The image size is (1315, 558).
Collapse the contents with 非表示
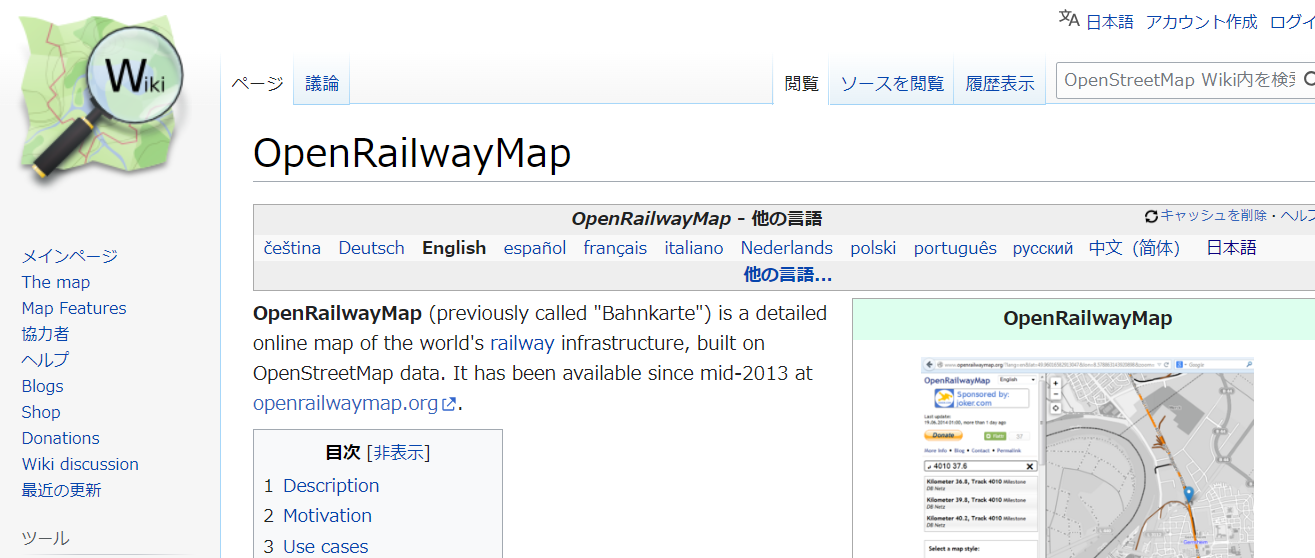[x=398, y=453]
